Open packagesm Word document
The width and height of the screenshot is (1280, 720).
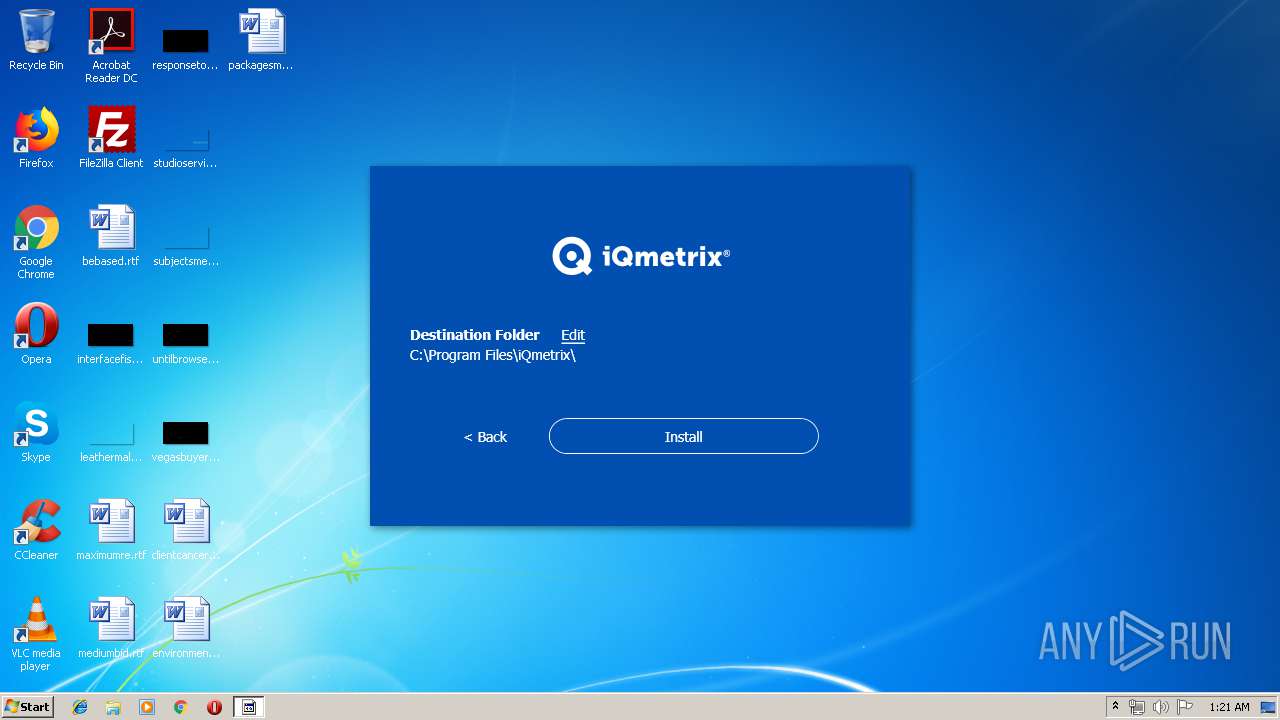(261, 40)
